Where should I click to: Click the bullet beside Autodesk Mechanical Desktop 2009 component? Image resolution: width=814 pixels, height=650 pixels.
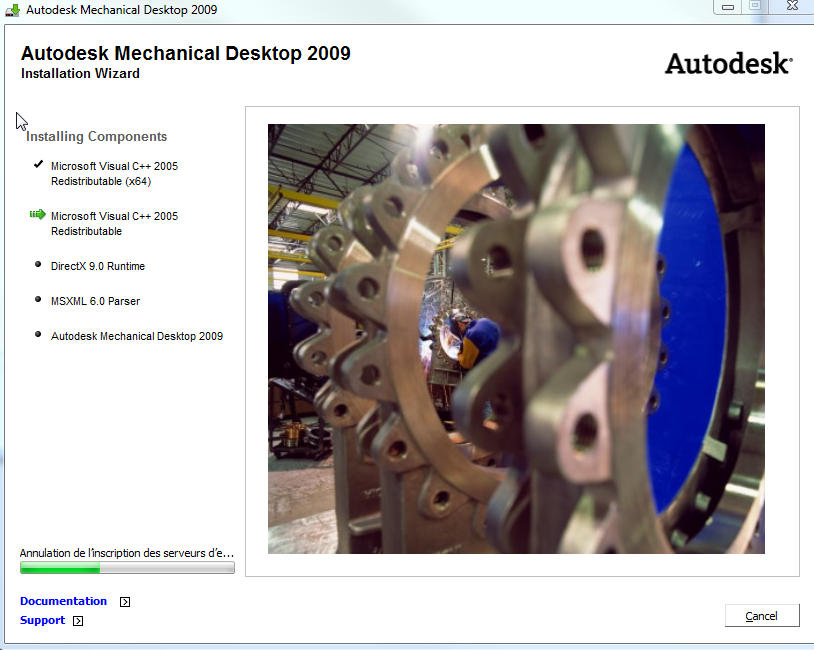(x=38, y=334)
